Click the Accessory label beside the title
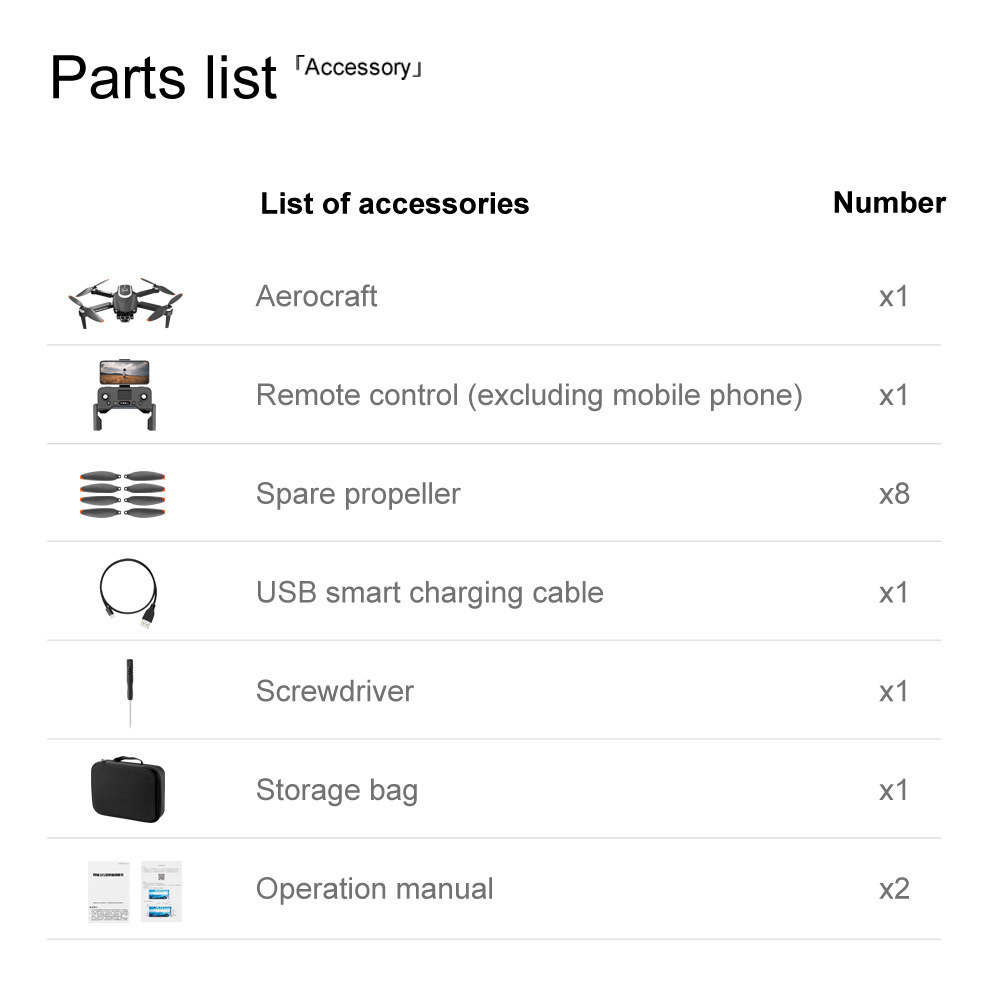Viewport: 1000px width, 1000px height. click(358, 68)
